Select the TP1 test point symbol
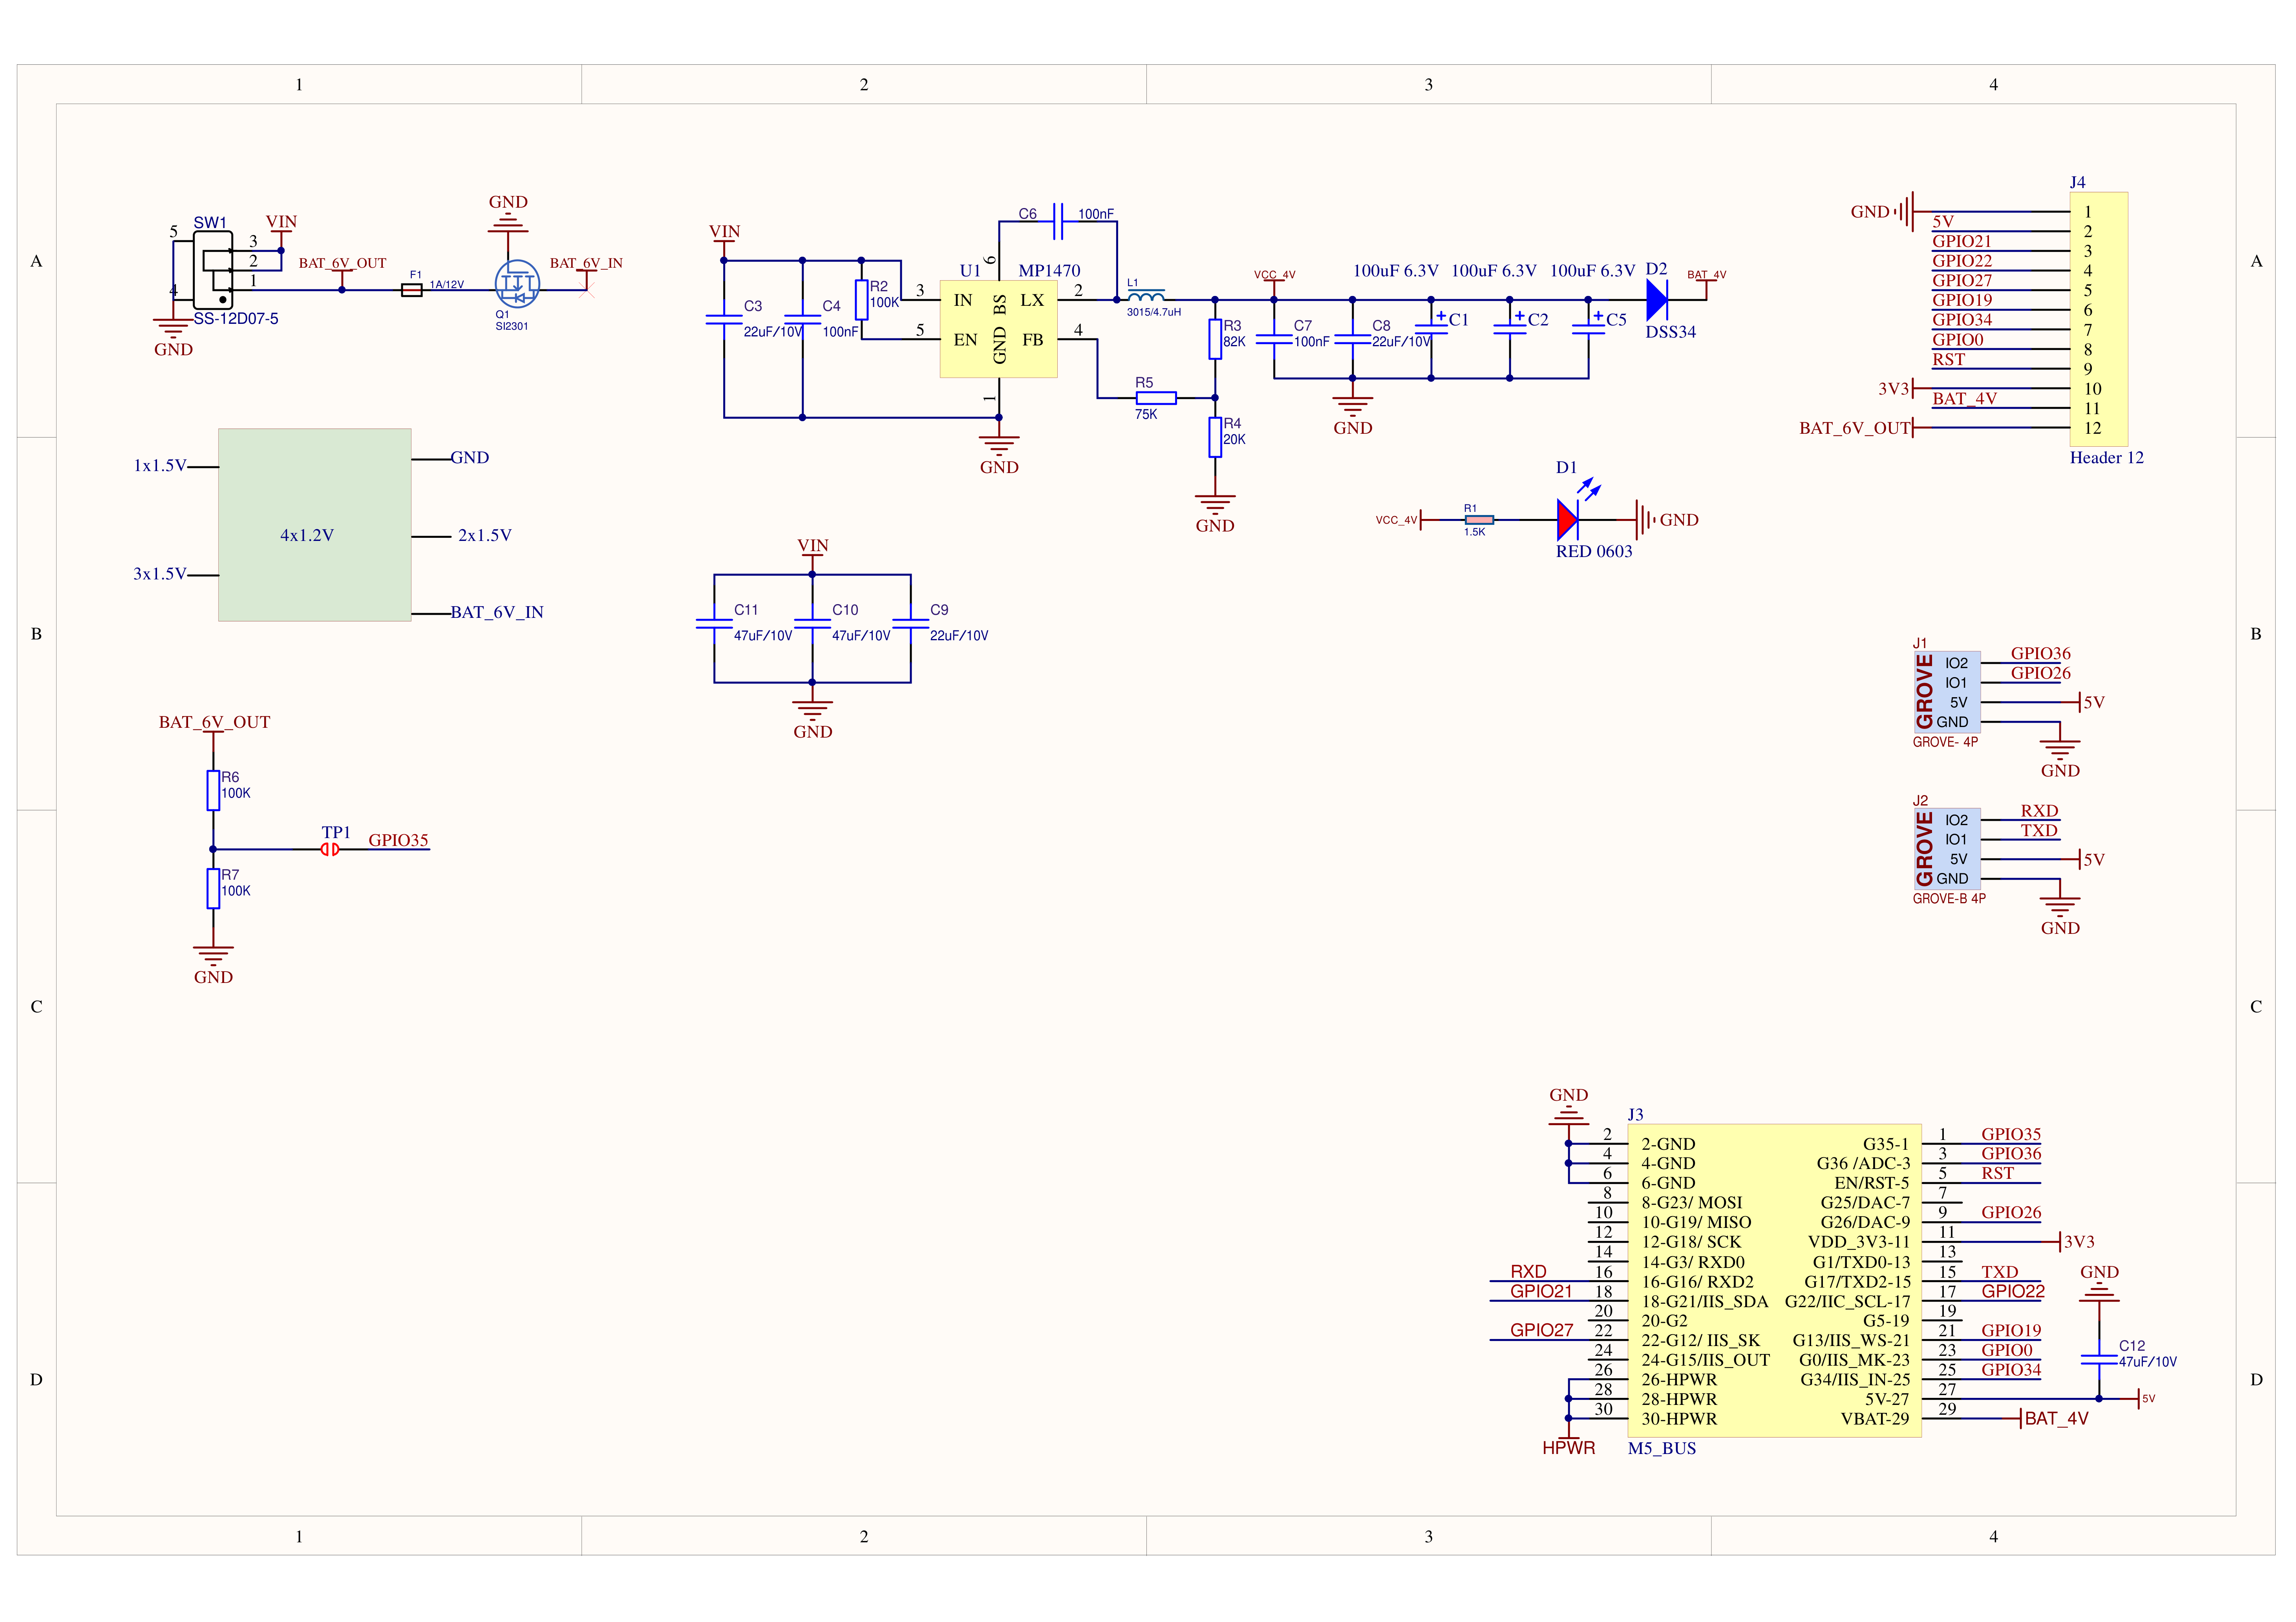2296x1622 pixels. (330, 849)
